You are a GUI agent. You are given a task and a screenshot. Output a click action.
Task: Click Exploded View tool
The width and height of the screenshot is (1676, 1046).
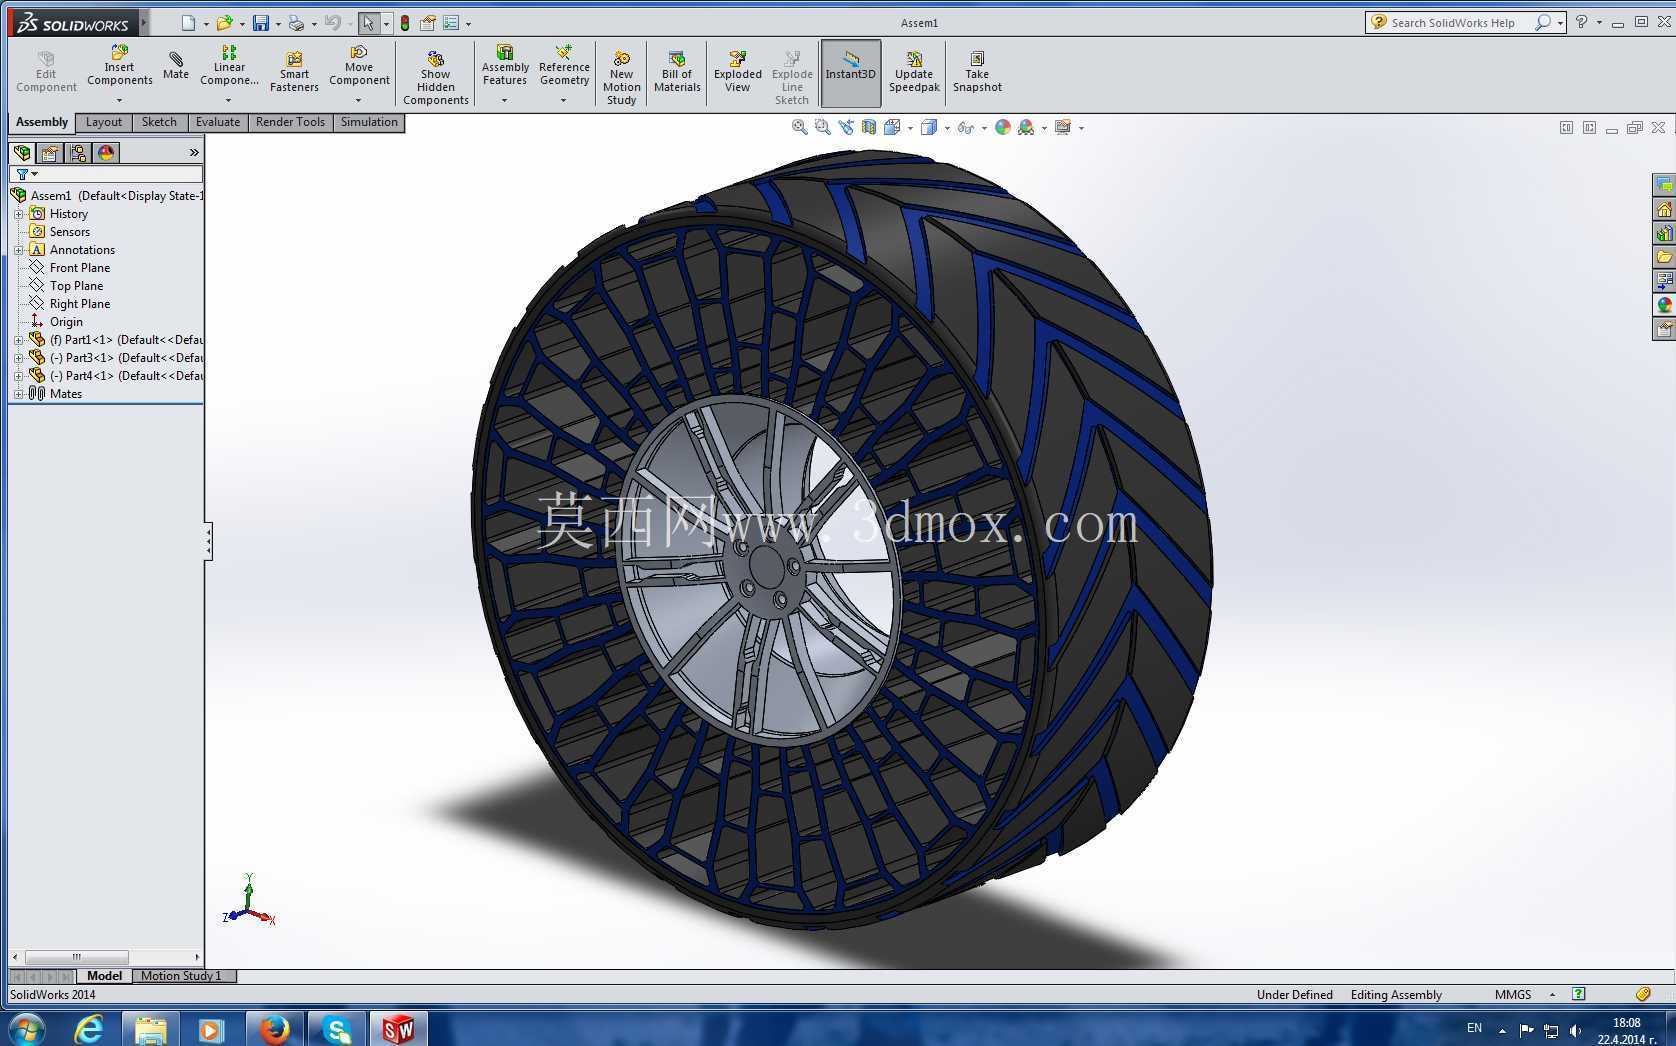tap(738, 72)
